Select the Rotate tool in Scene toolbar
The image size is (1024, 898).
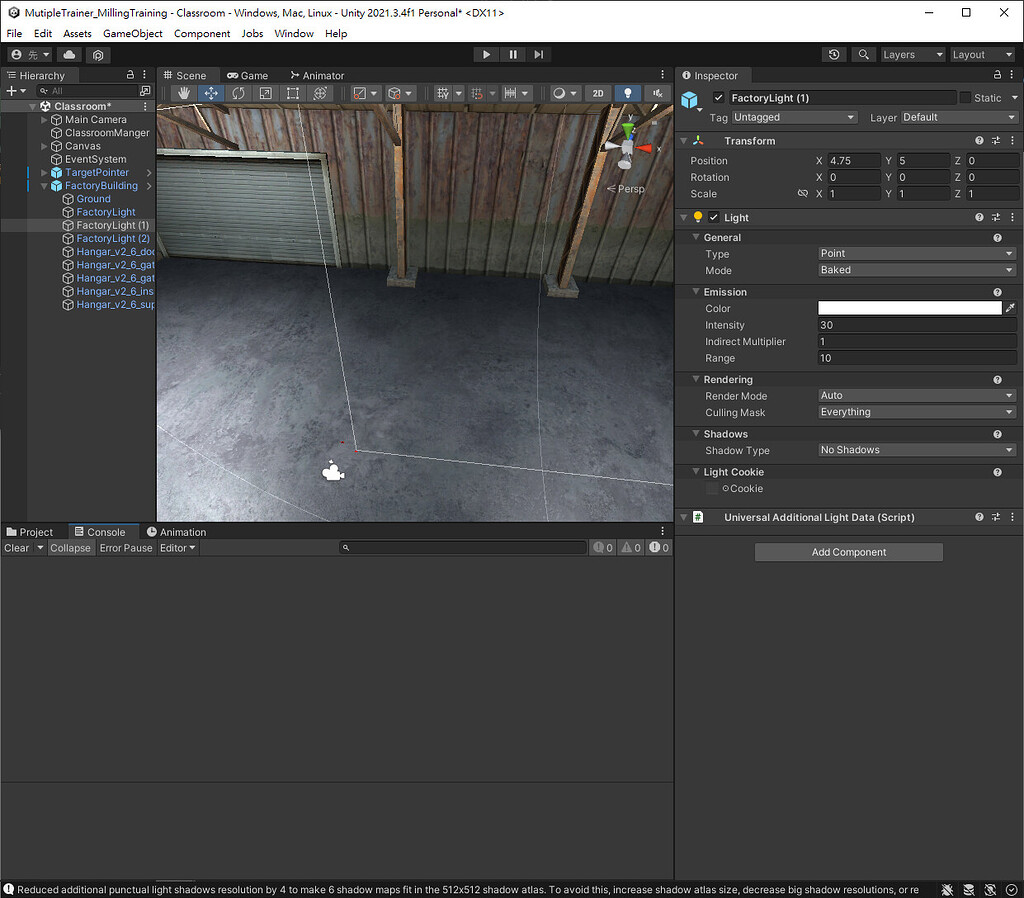pyautogui.click(x=238, y=93)
